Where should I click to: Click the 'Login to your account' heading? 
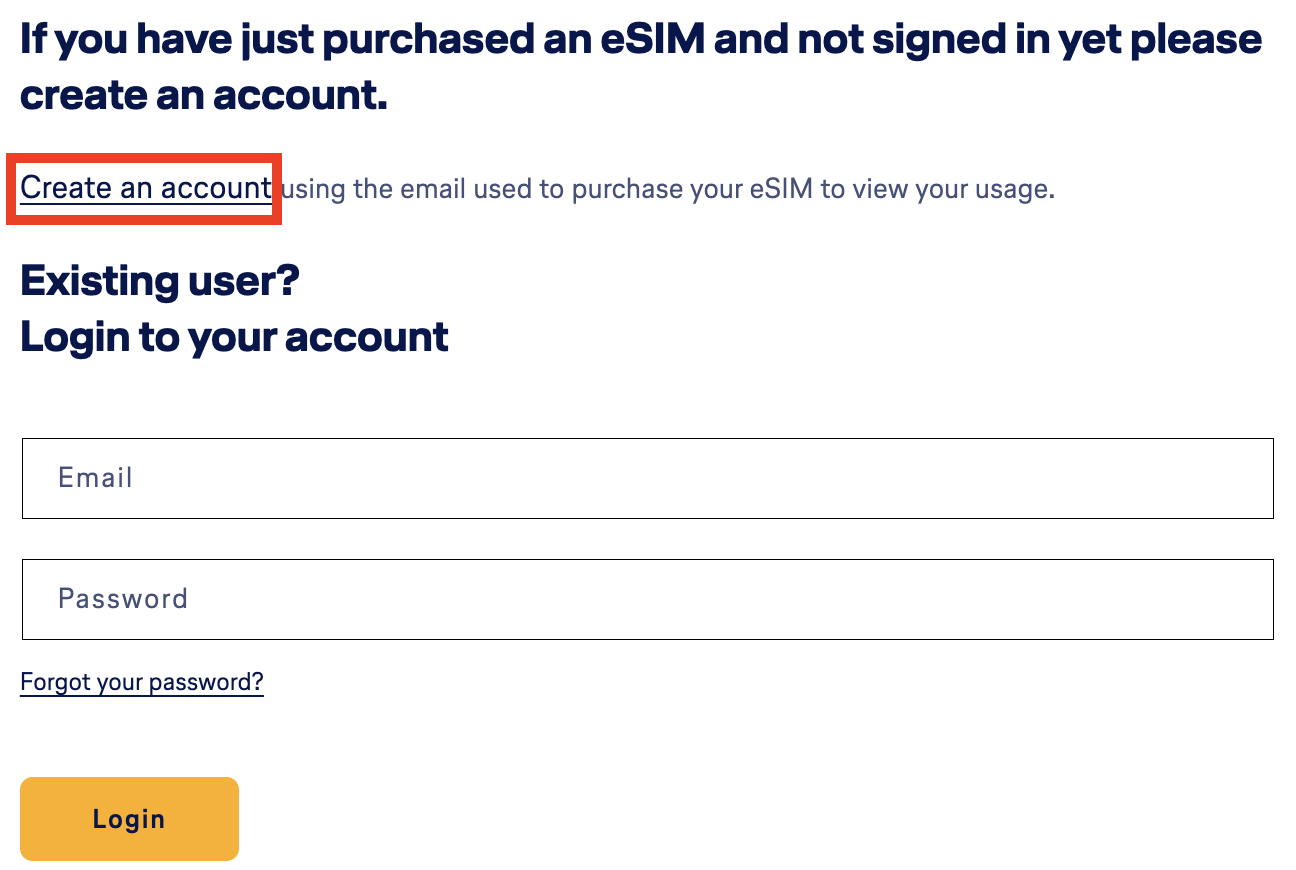pos(234,337)
